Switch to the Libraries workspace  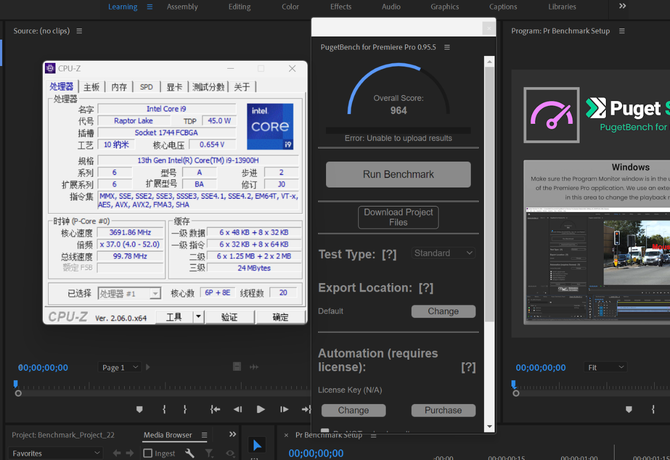[562, 7]
